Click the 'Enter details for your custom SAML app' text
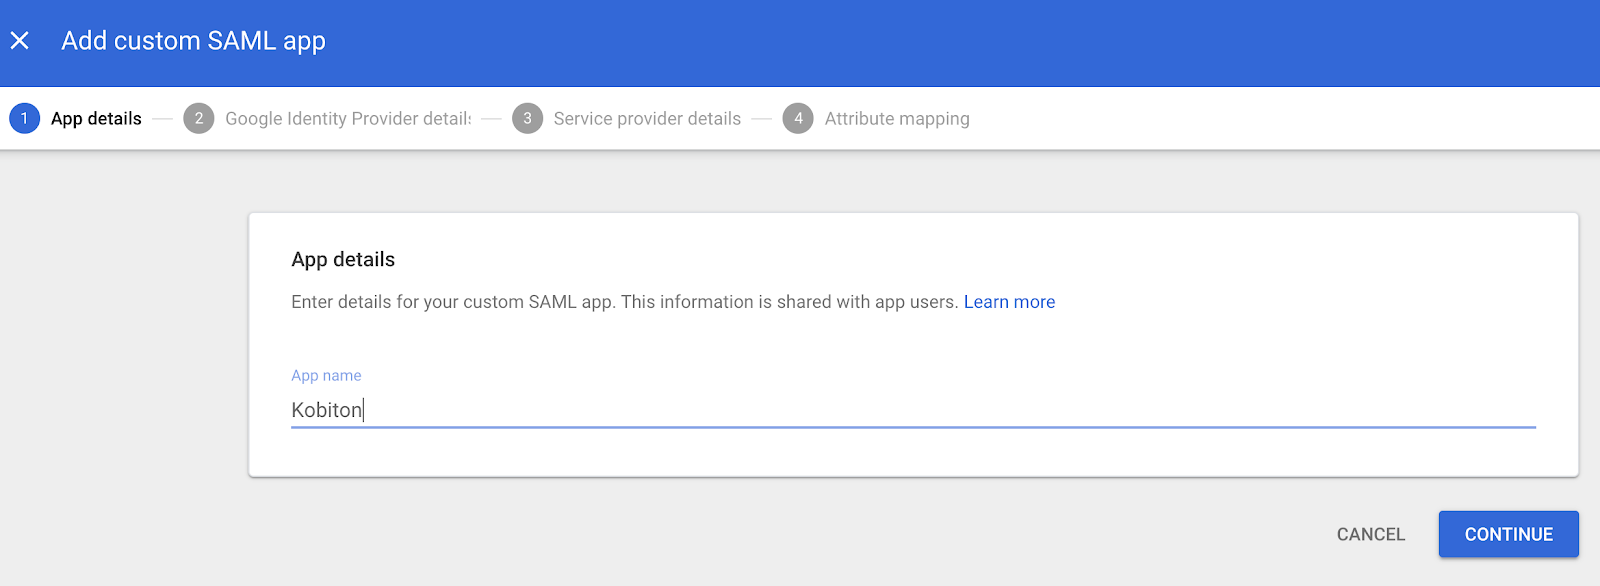 pos(625,302)
